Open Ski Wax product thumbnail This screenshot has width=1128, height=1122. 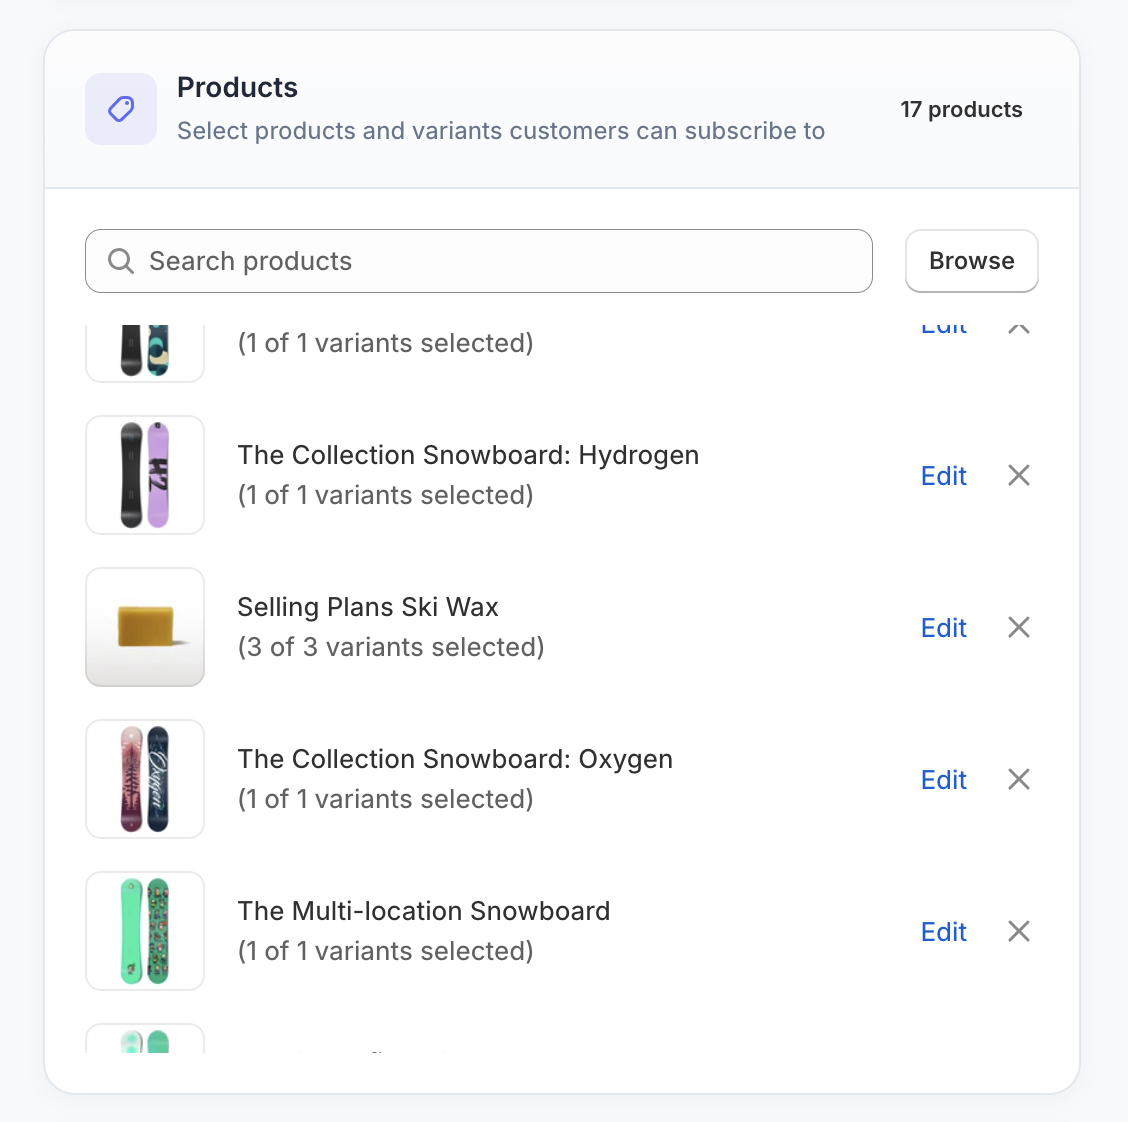coord(145,627)
